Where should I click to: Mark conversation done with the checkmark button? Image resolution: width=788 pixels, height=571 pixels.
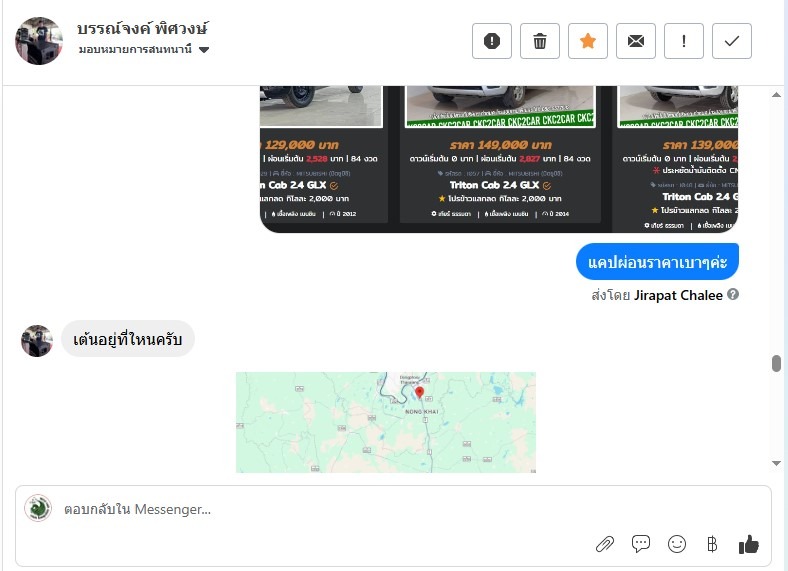pos(732,41)
